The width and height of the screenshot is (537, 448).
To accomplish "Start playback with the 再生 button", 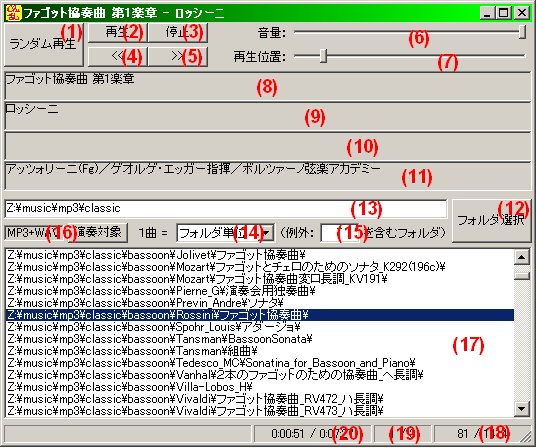I will (118, 33).
